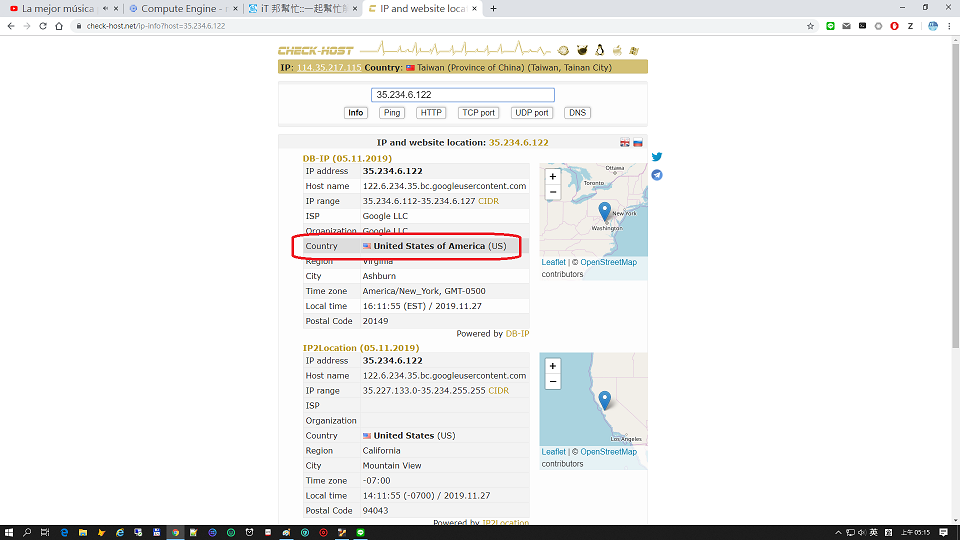Click the HTTP check button
Viewport: 960px width, 540px height.
[431, 113]
